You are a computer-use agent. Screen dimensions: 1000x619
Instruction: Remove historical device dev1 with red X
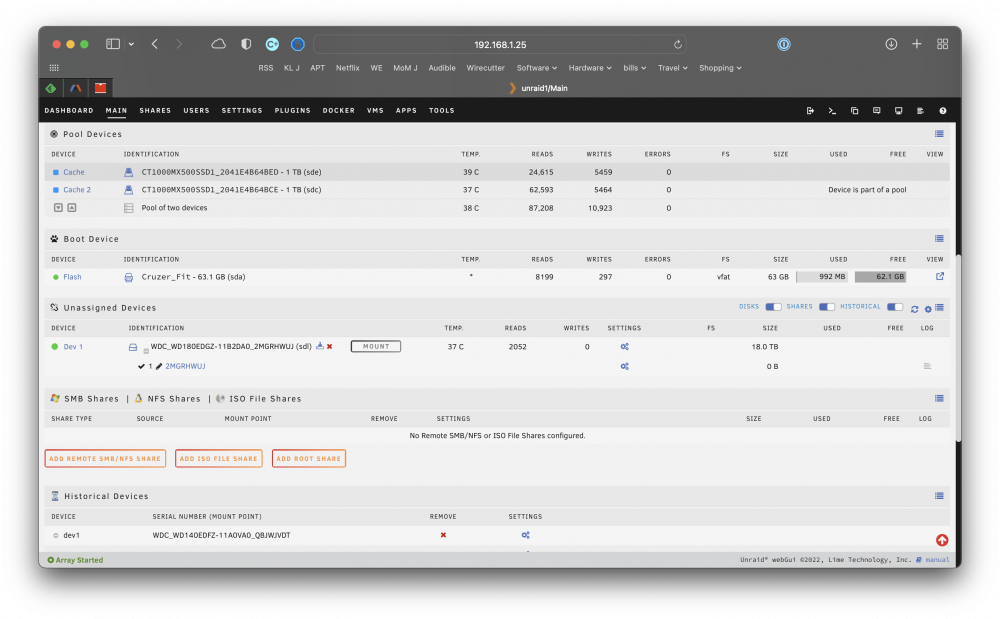443,535
